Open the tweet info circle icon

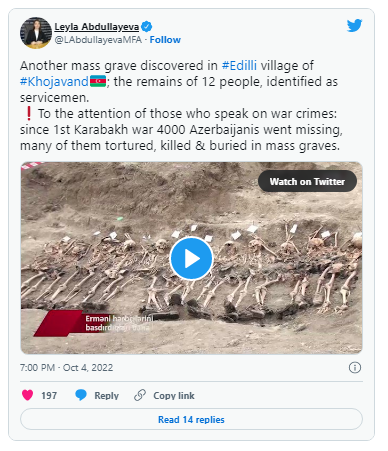pyautogui.click(x=355, y=367)
